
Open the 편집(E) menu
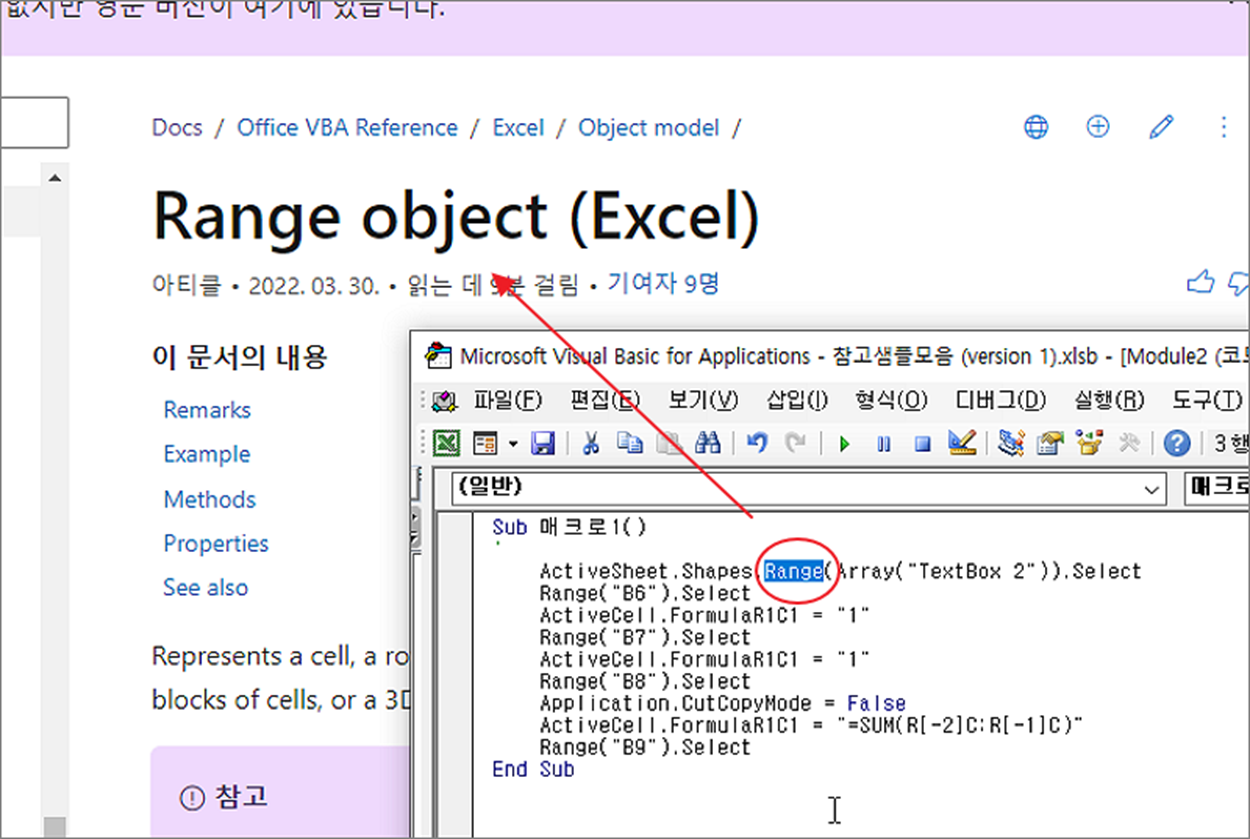point(605,401)
